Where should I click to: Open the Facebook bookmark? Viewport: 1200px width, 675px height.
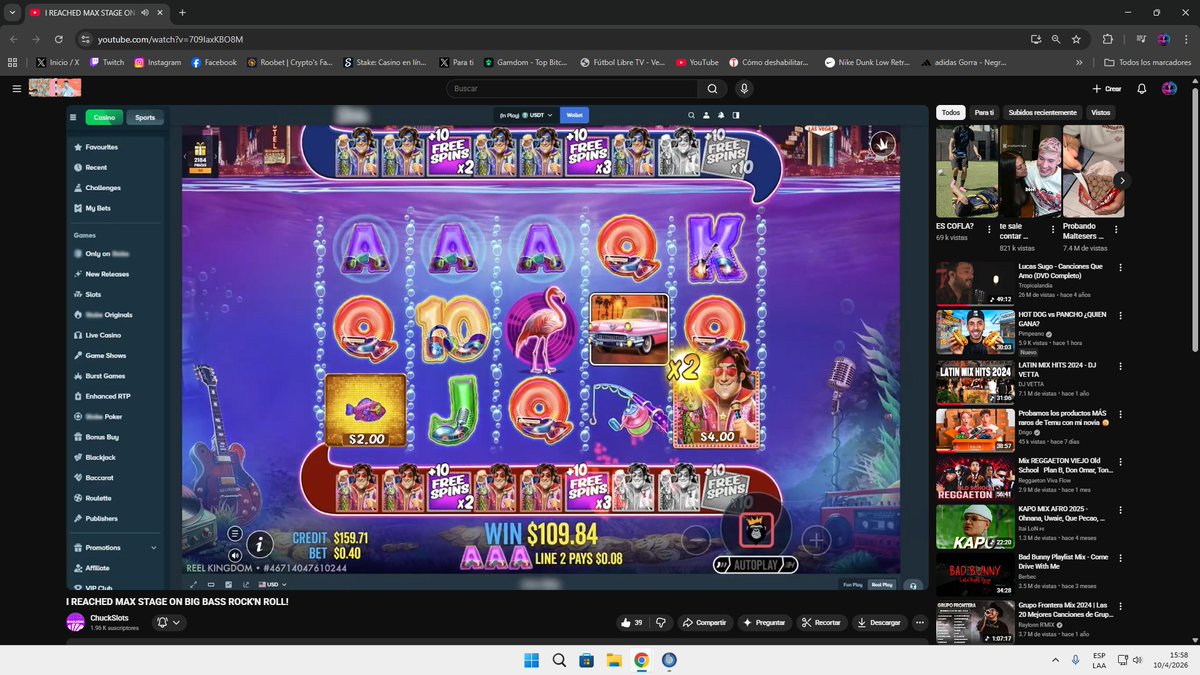tap(214, 62)
